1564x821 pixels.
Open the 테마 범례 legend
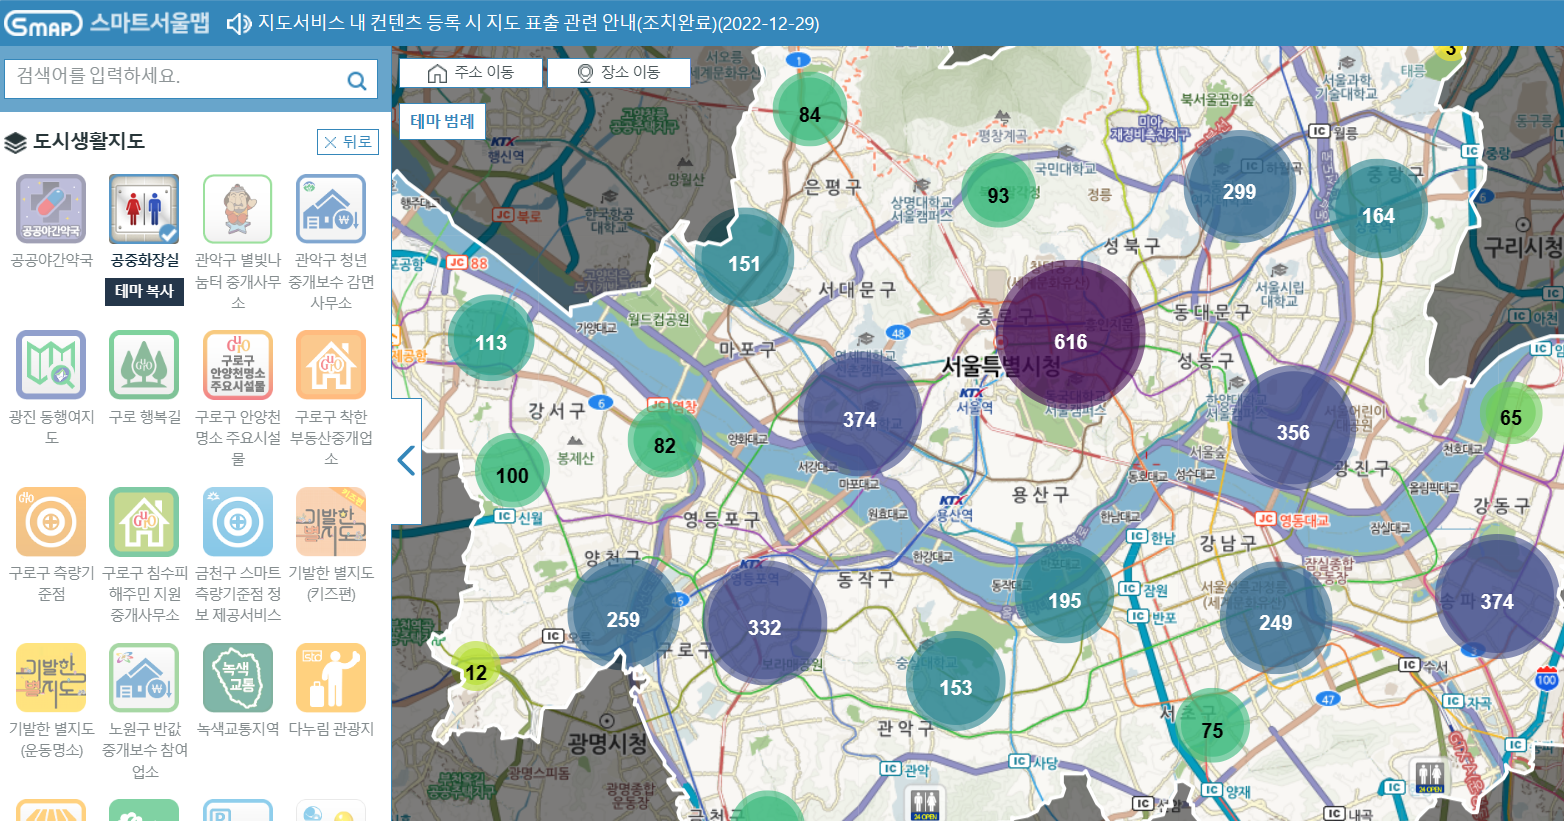(442, 121)
